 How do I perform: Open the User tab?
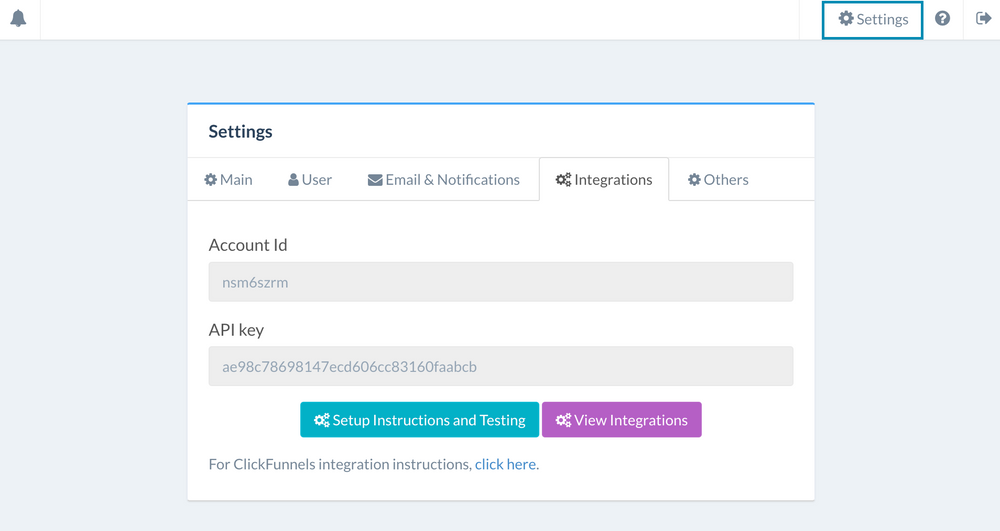[x=310, y=180]
